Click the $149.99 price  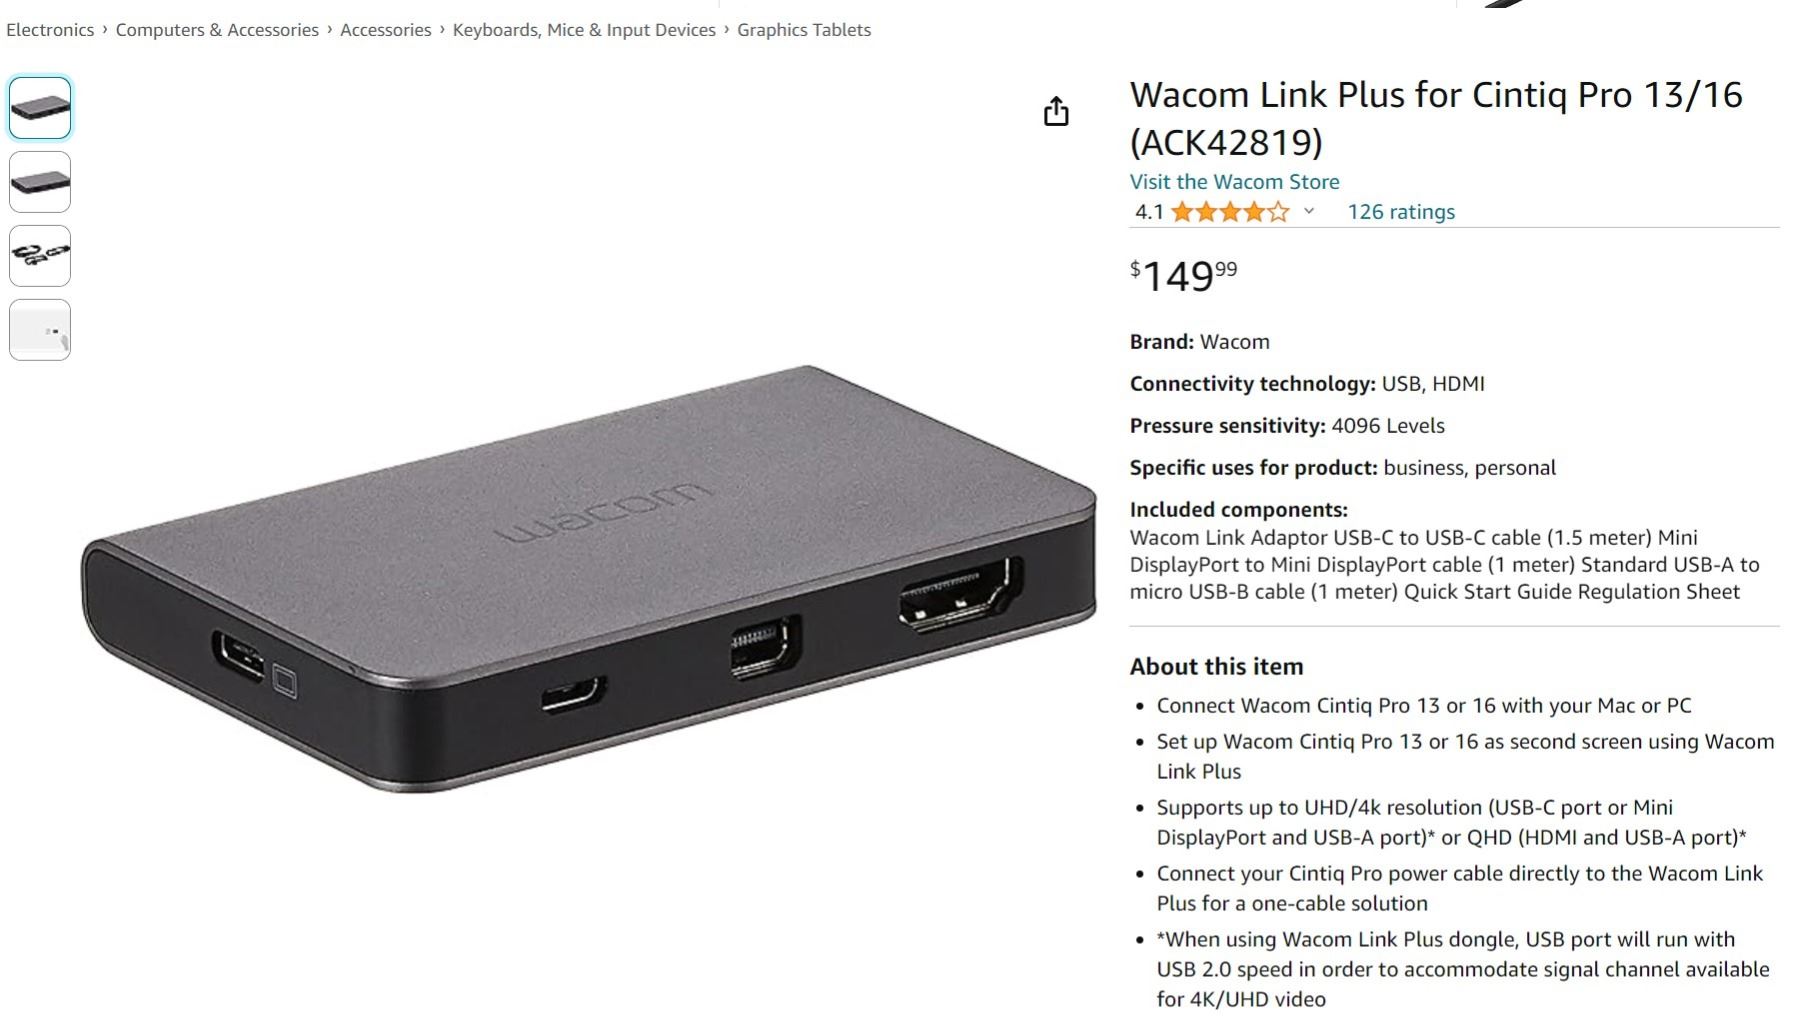pos(1184,276)
